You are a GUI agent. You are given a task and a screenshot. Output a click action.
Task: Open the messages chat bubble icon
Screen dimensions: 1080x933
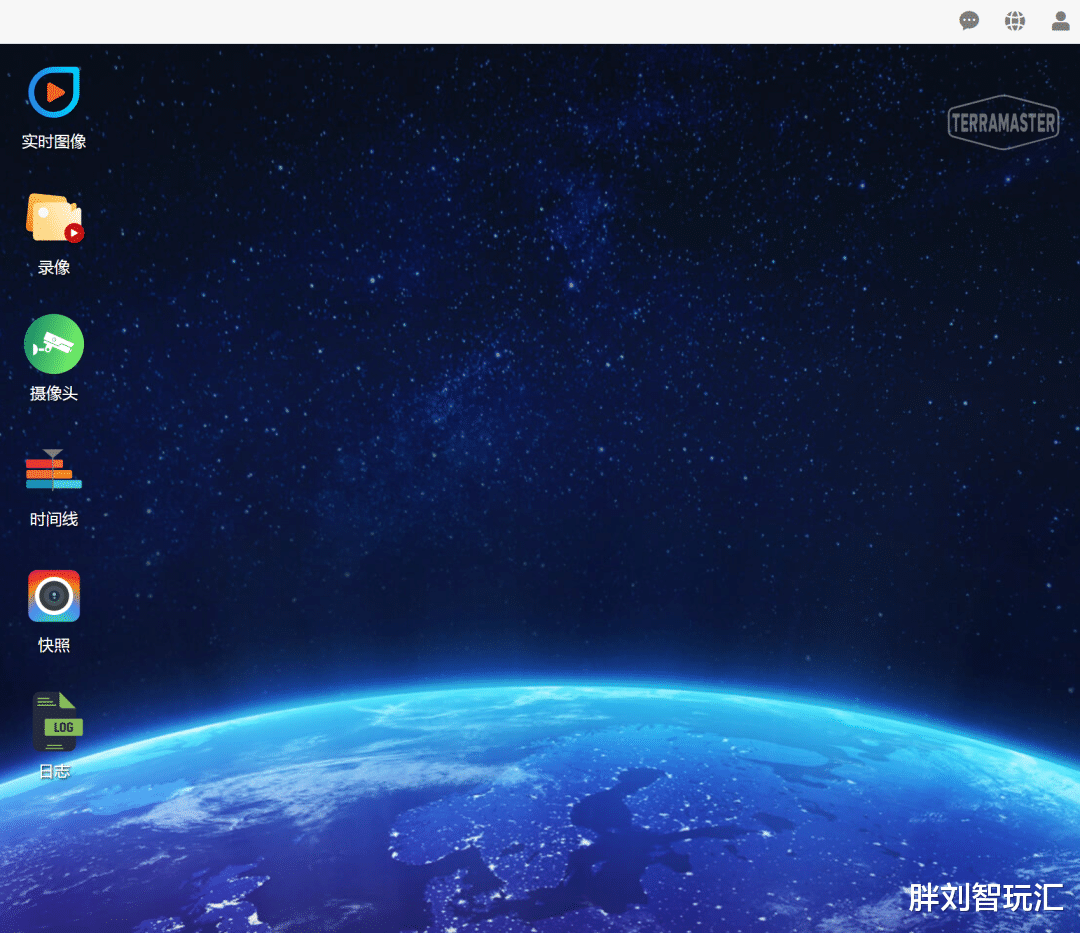[x=969, y=21]
